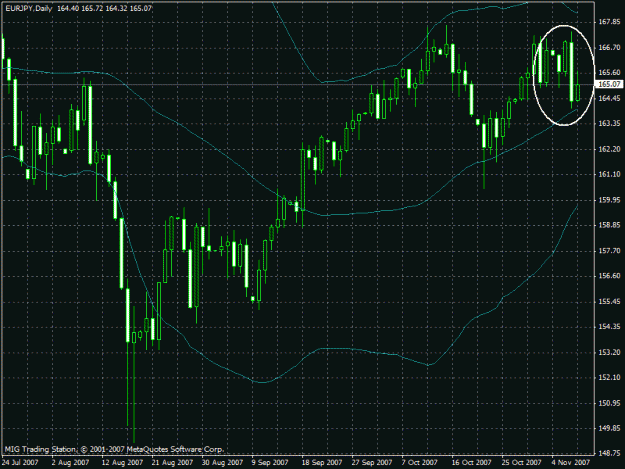The width and height of the screenshot is (625, 469).
Task: Click the 16 Oct 2007 date label
Action: (x=472, y=462)
